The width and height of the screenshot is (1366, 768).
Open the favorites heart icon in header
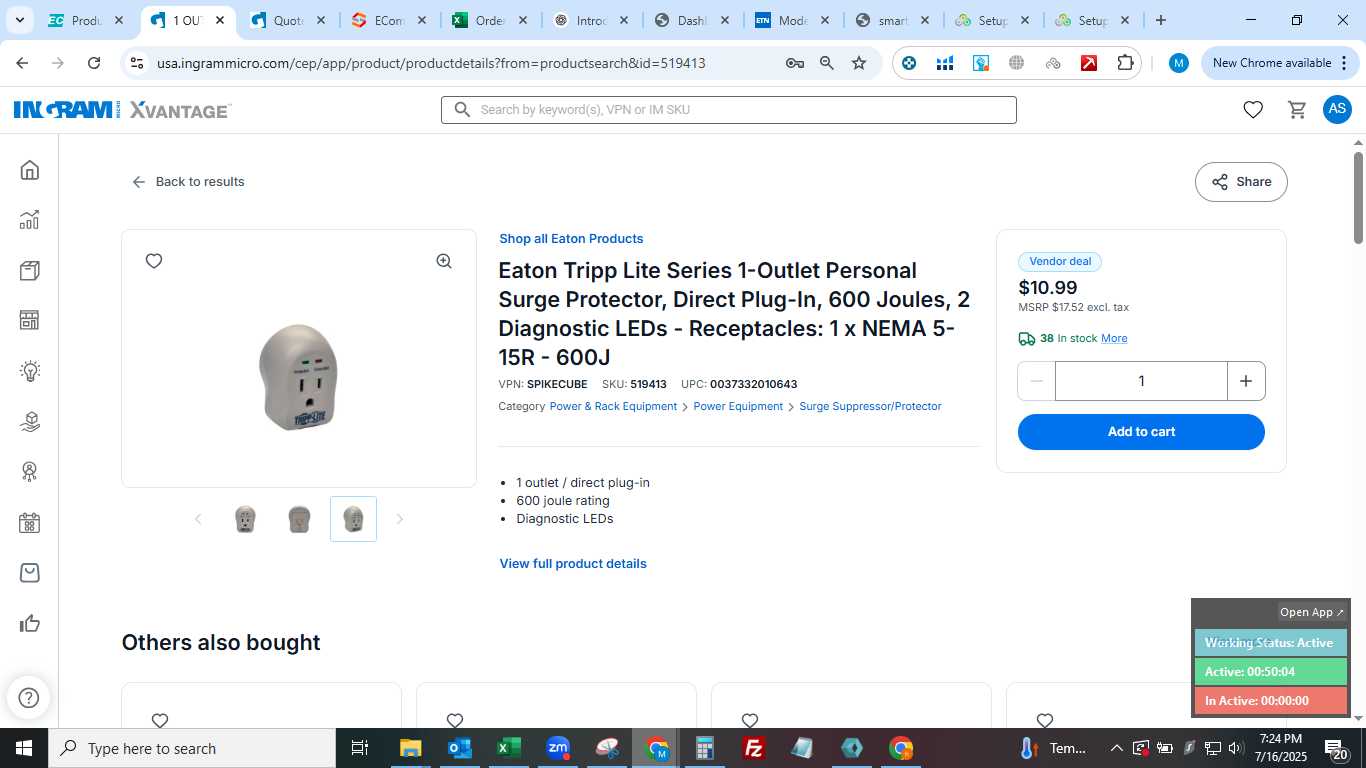(x=1253, y=110)
